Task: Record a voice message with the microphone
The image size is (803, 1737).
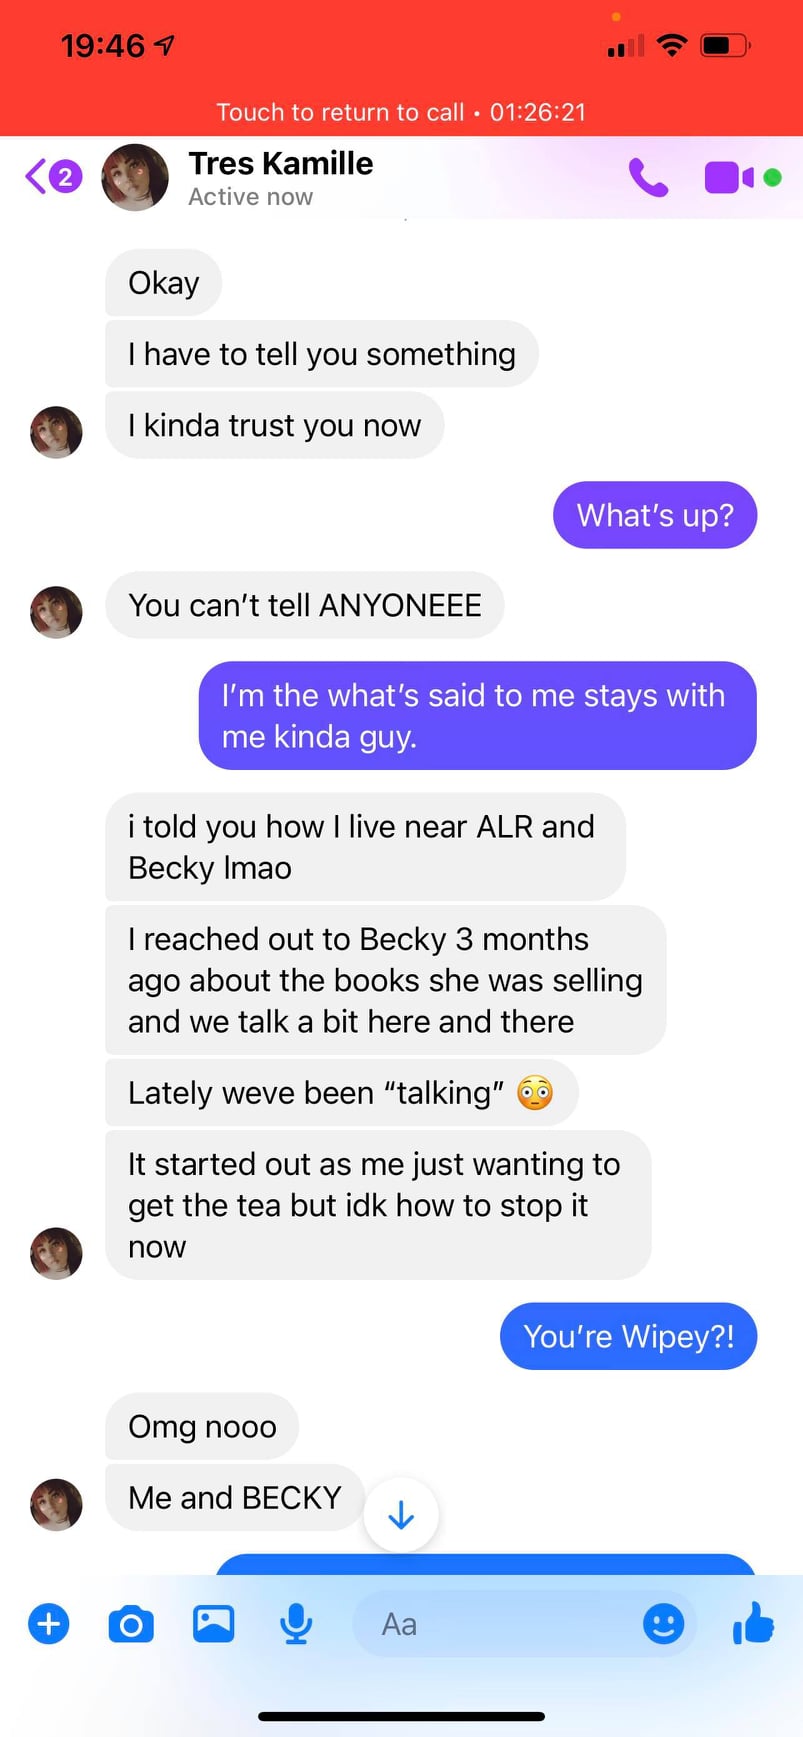Action: (296, 1624)
